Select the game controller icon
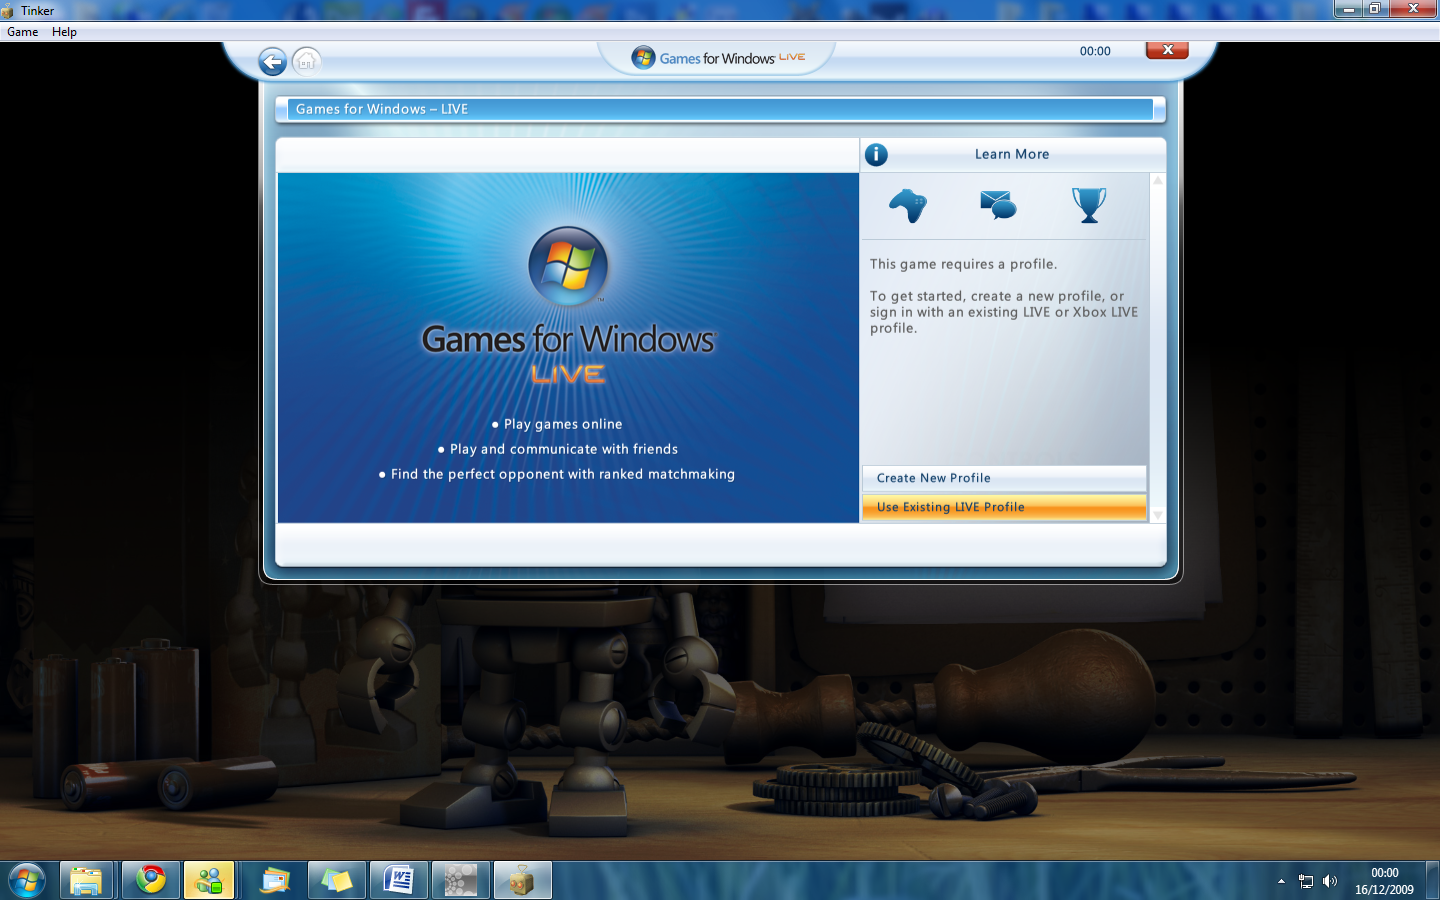This screenshot has height=900, width=1440. [x=908, y=206]
